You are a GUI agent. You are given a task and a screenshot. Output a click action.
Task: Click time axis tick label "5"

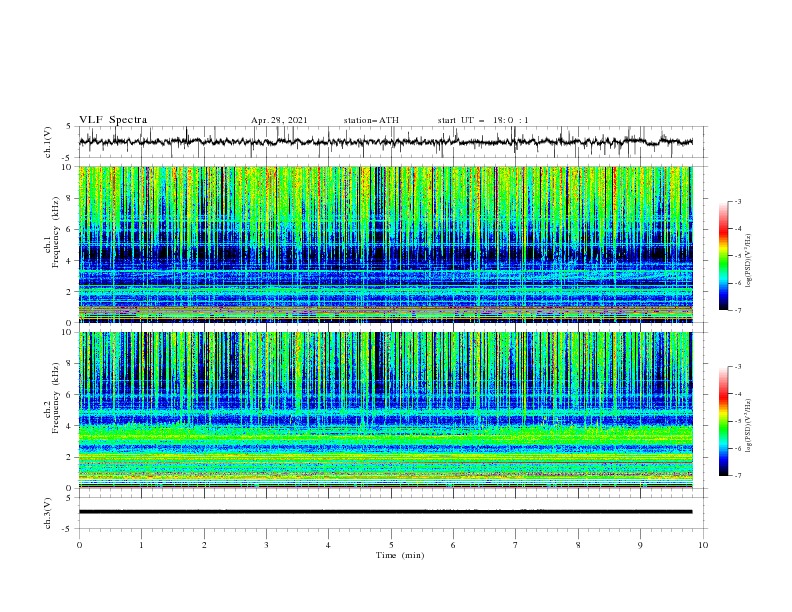point(391,545)
